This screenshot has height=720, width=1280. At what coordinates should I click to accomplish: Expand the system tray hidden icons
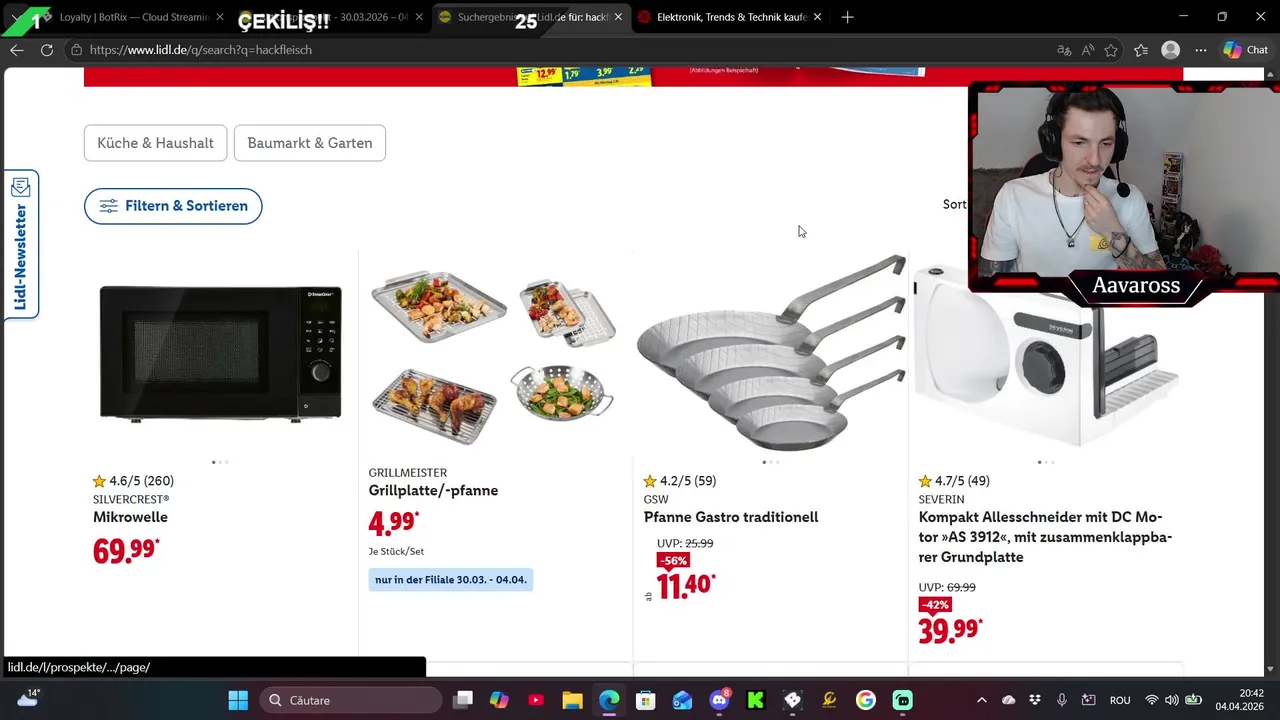pyautogui.click(x=981, y=700)
